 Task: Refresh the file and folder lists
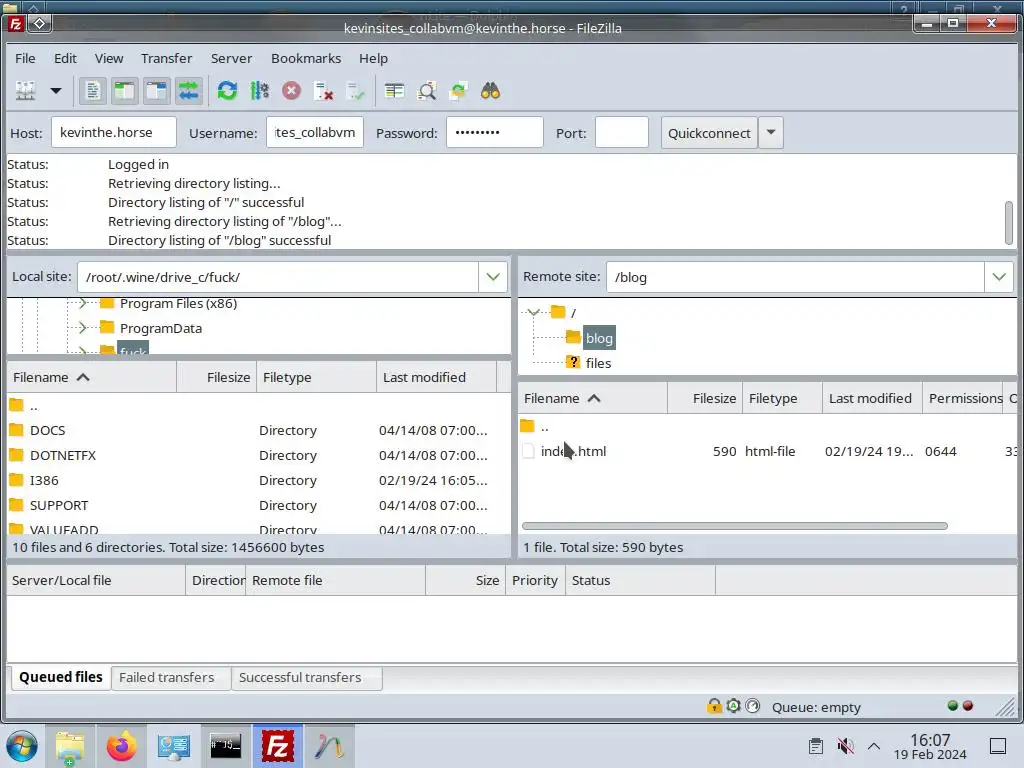coord(227,91)
